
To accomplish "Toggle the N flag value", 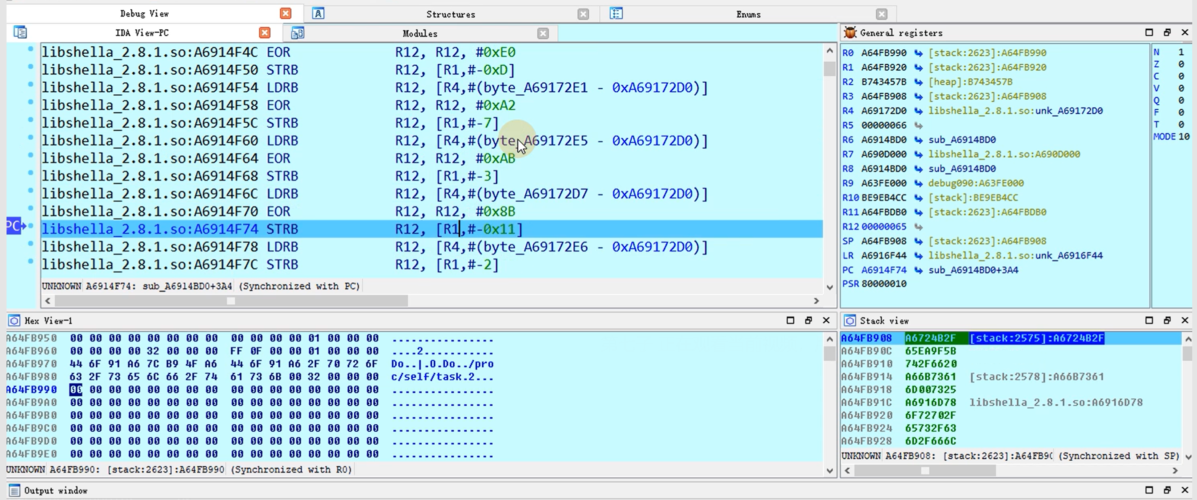I will [1181, 52].
